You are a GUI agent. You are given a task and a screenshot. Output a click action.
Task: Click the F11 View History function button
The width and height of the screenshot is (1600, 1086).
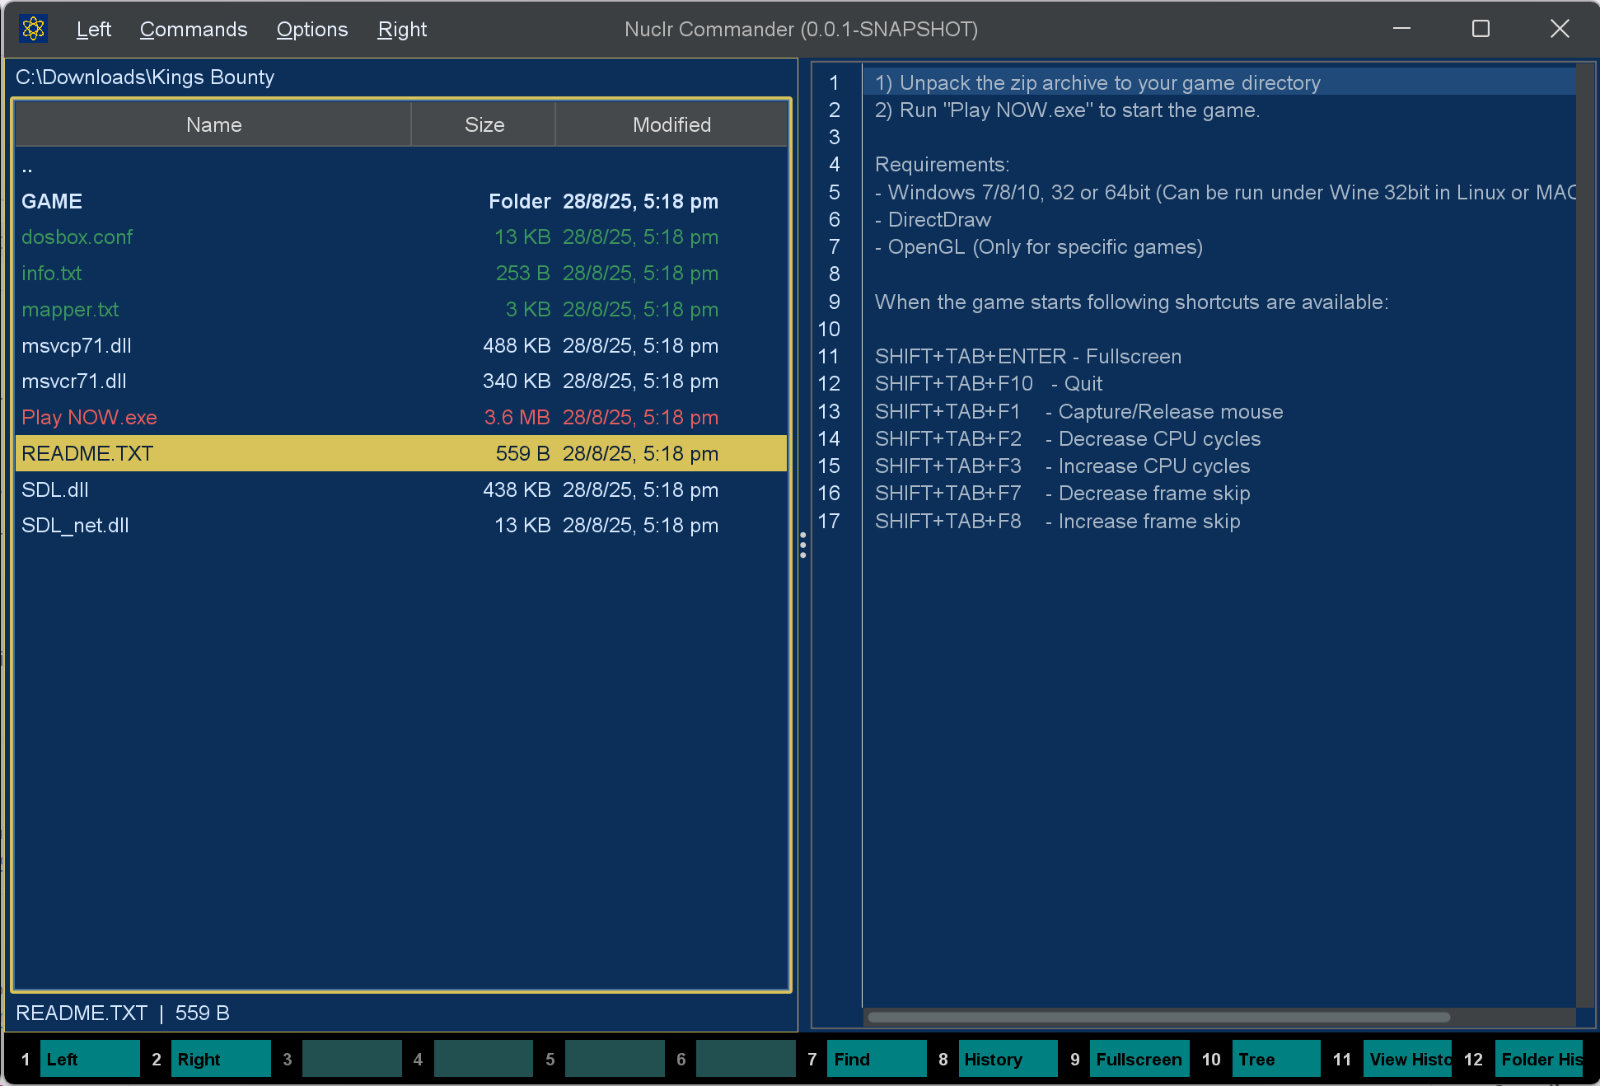coord(1408,1059)
